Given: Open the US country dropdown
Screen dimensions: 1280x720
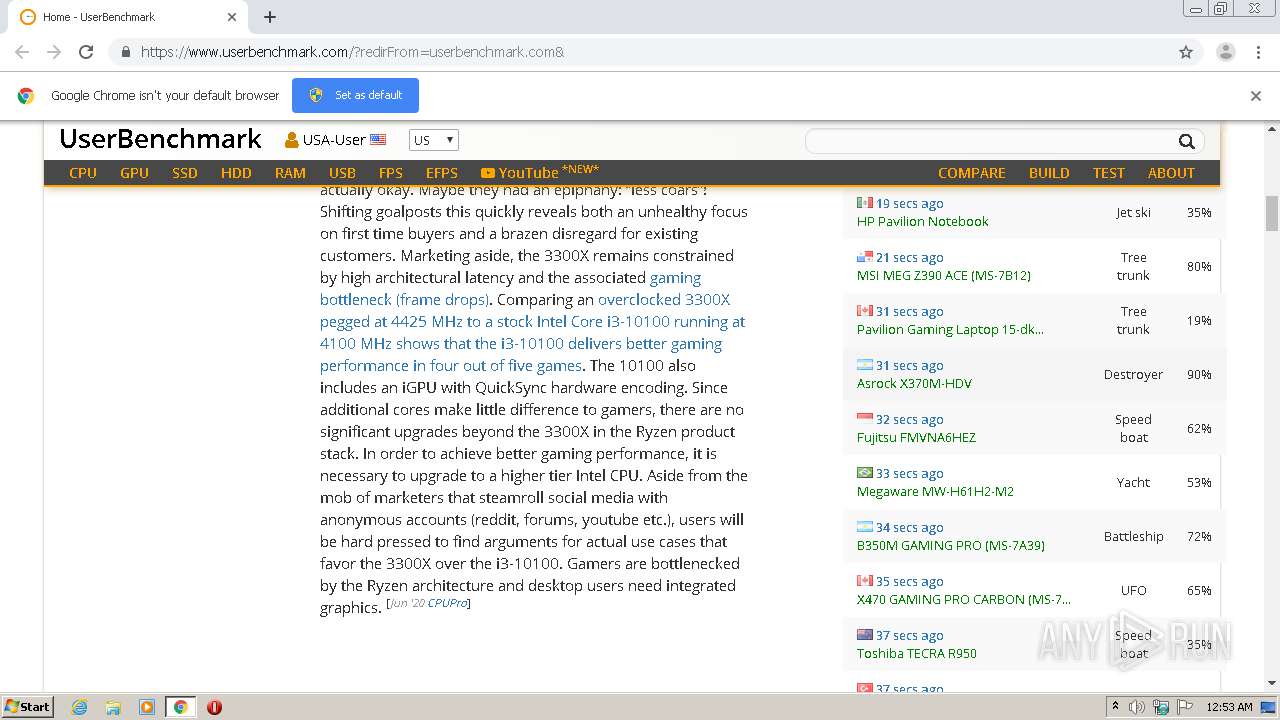Looking at the screenshot, I should pos(434,140).
